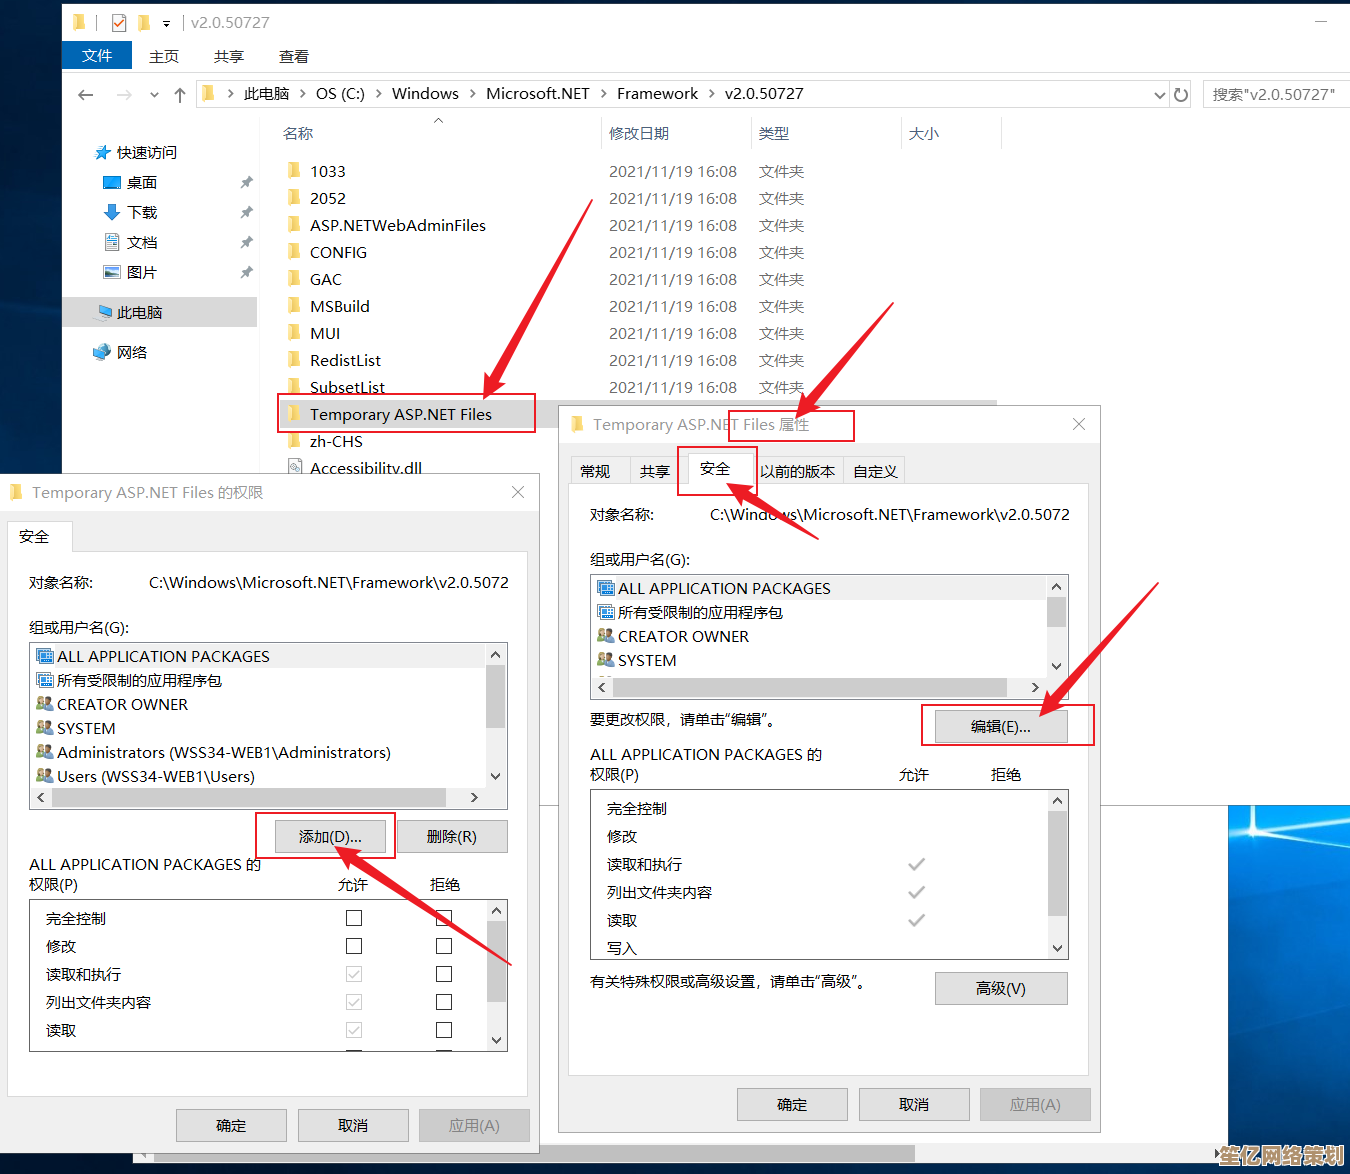The height and width of the screenshot is (1174, 1350).
Task: Click the Up directory arrow icon
Action: tap(180, 95)
